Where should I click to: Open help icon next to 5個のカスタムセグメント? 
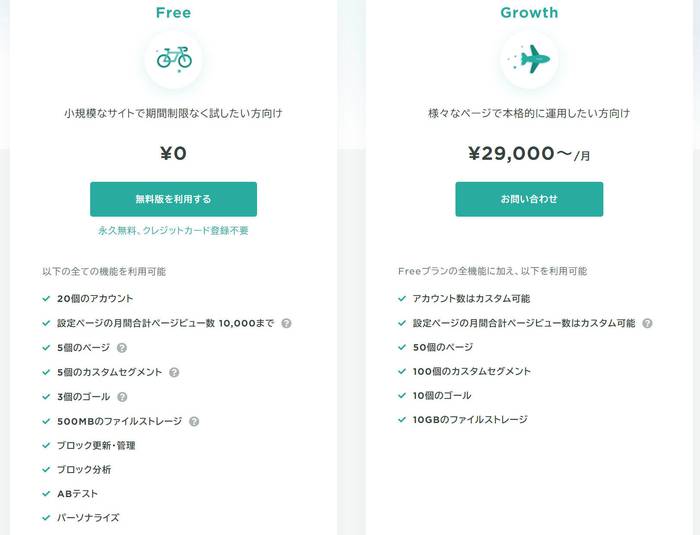point(174,372)
